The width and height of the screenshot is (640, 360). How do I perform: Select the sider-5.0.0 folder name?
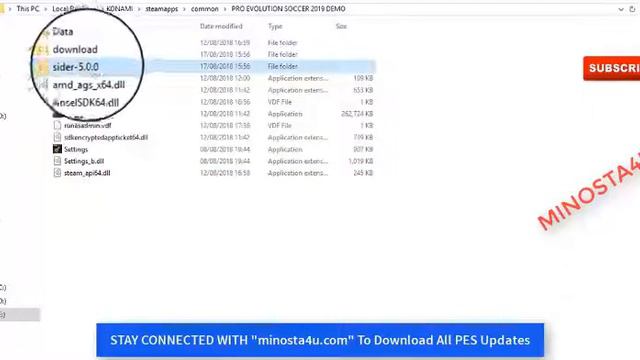[76, 67]
